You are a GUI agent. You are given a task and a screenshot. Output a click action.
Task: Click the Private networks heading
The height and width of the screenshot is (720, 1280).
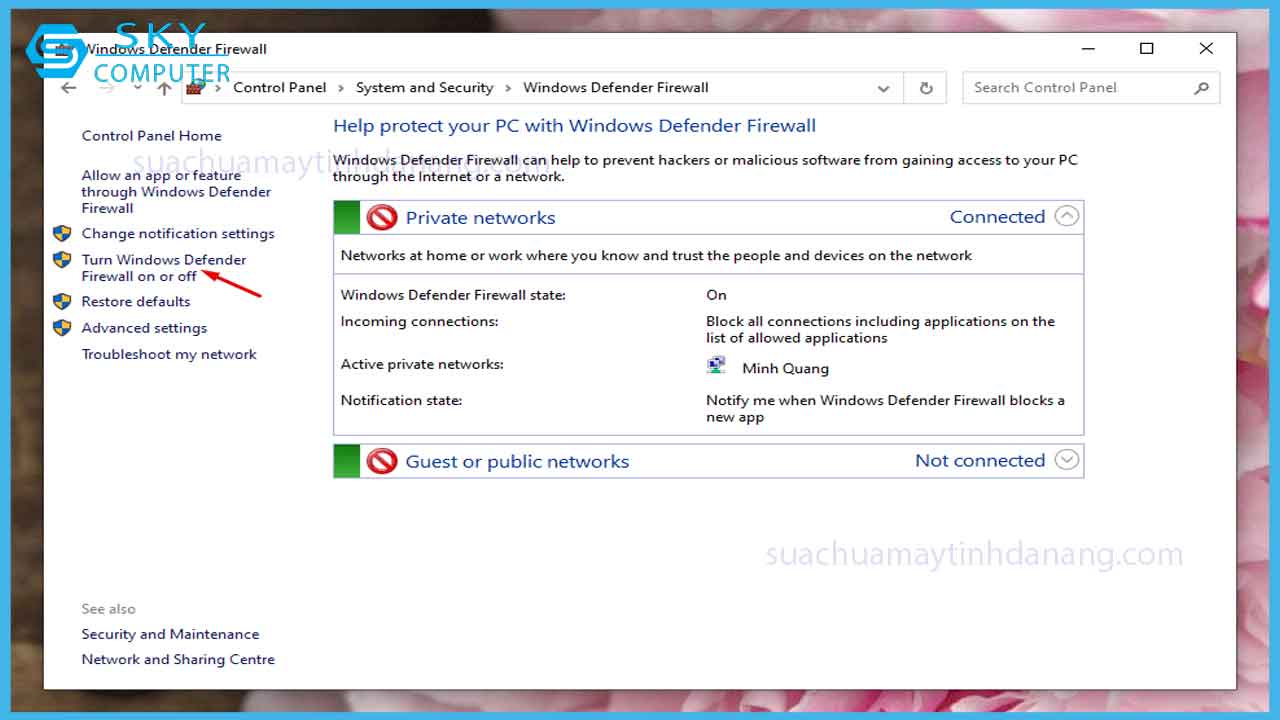pos(480,217)
